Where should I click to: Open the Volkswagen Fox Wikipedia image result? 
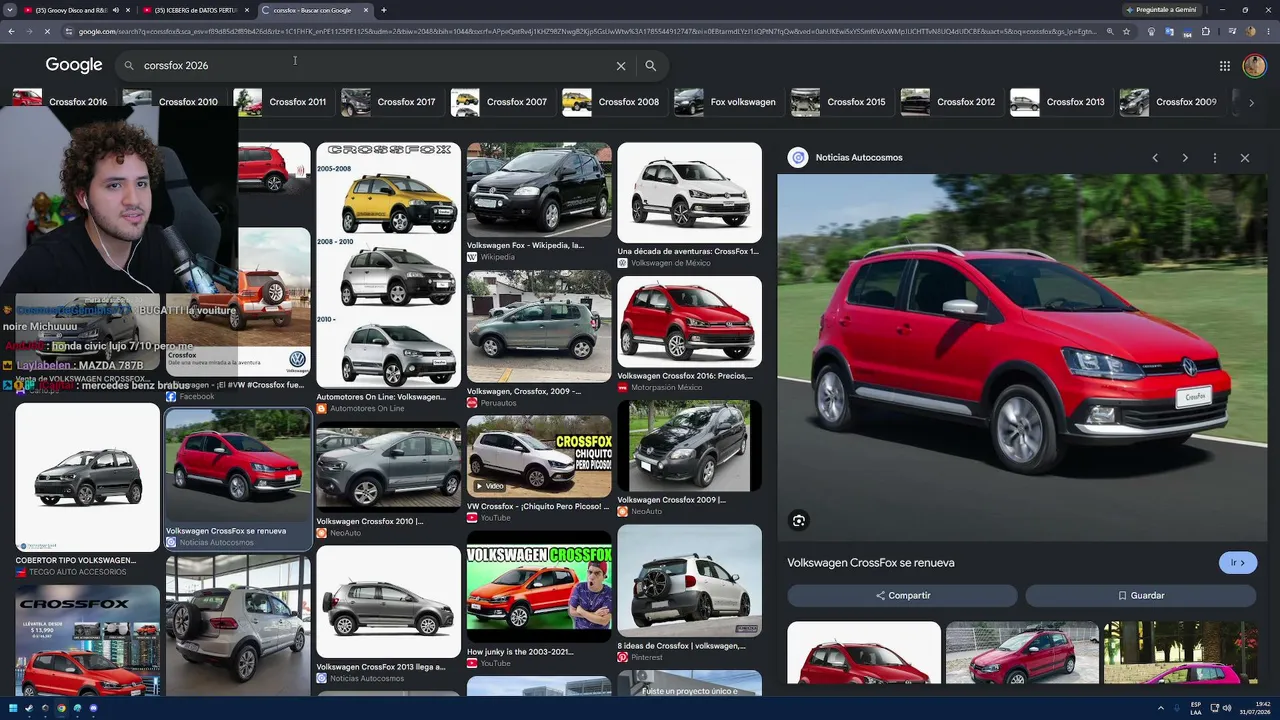539,190
